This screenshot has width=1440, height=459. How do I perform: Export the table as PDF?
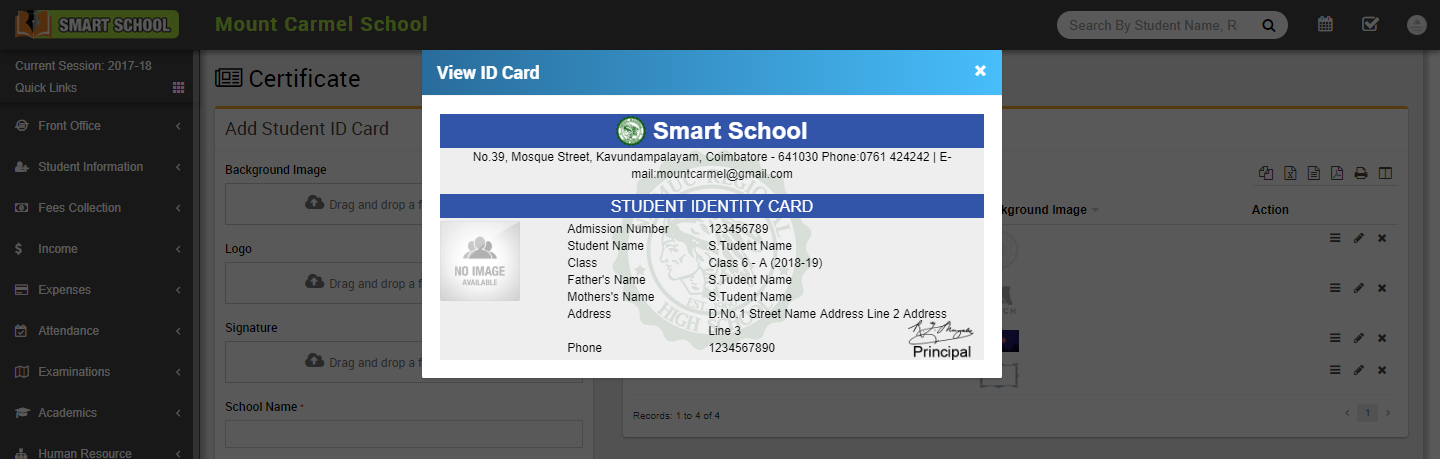point(1337,173)
